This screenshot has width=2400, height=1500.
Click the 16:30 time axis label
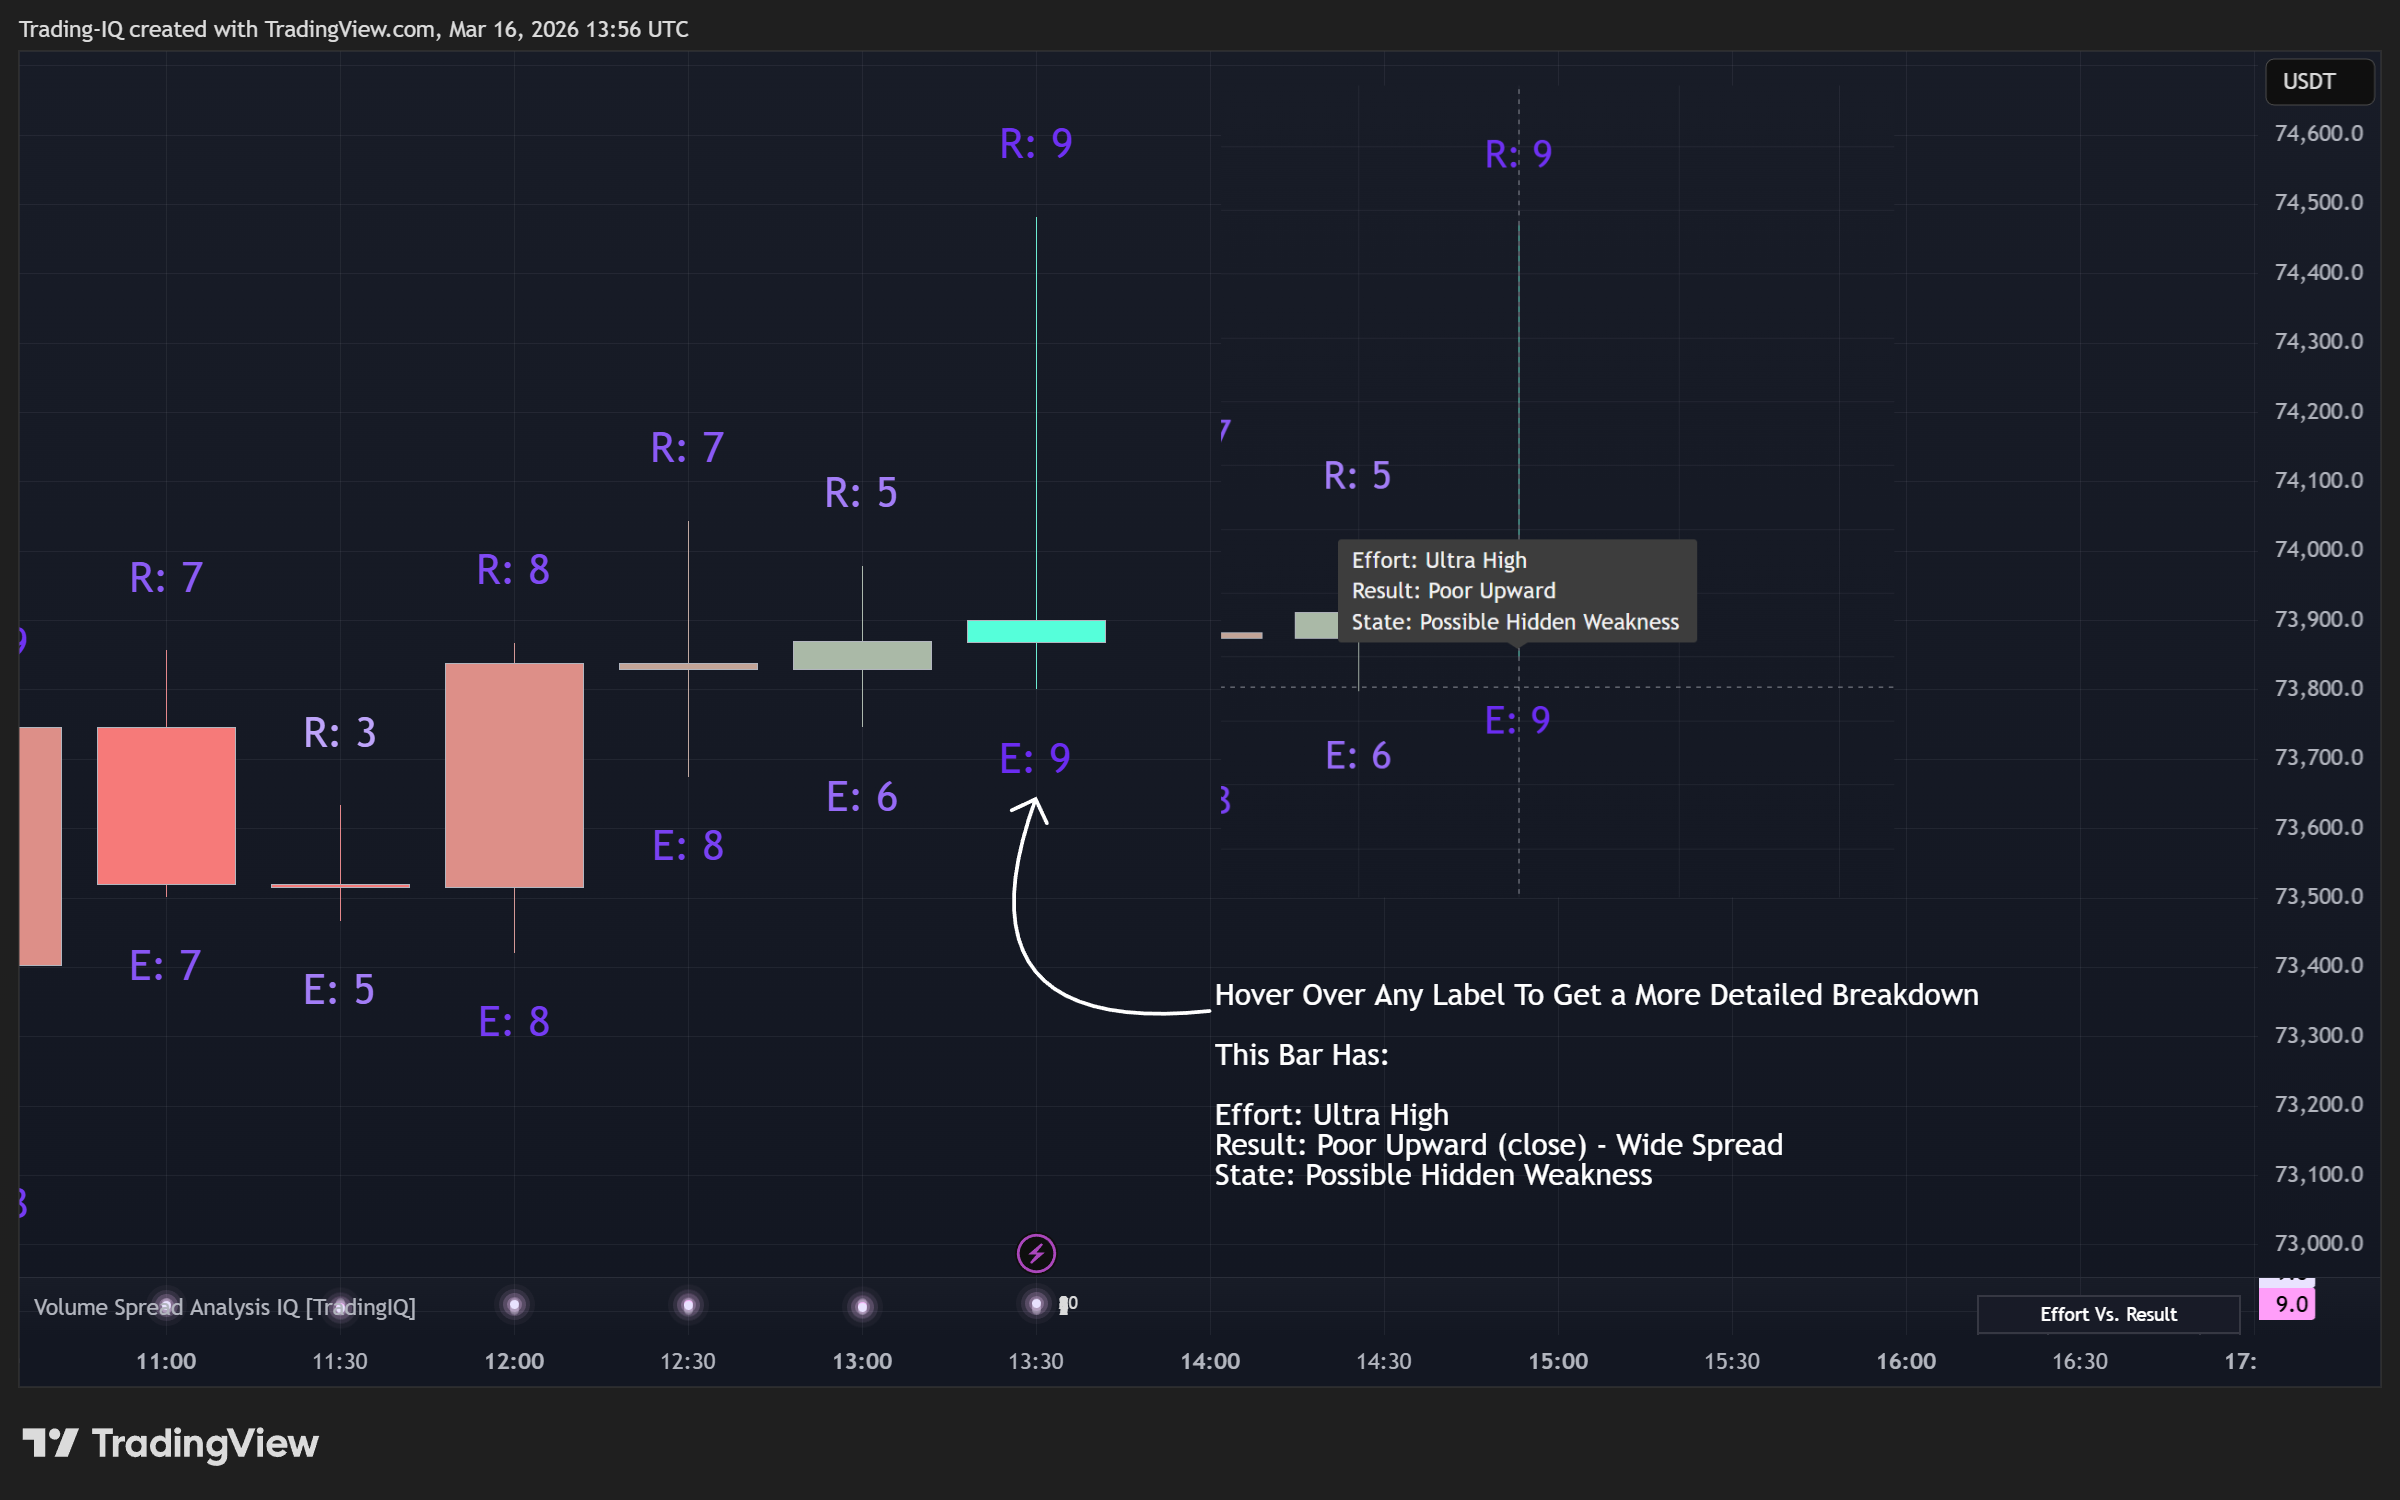pos(2080,1362)
